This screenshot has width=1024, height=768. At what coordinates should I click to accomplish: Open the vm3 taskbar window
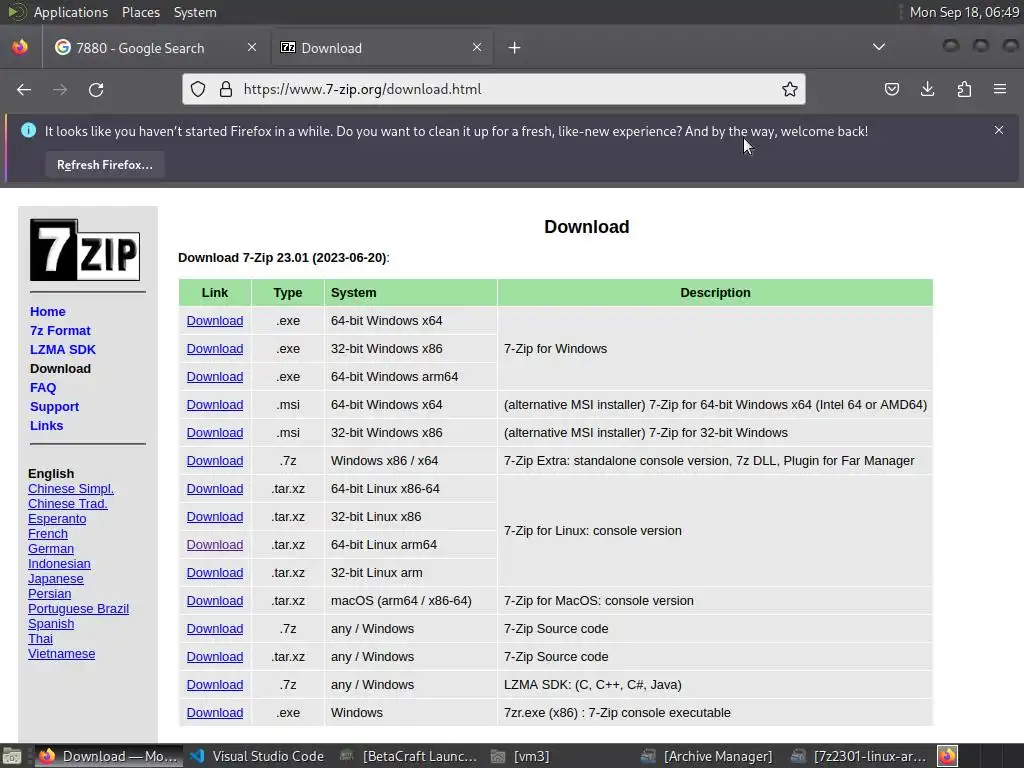(x=520, y=756)
